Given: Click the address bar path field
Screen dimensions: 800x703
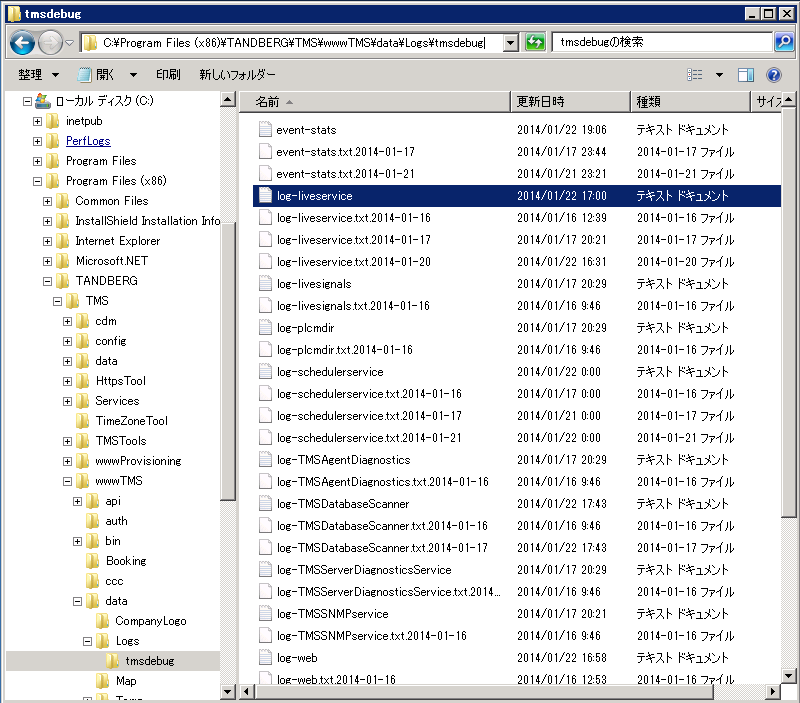Looking at the screenshot, I should (x=292, y=43).
